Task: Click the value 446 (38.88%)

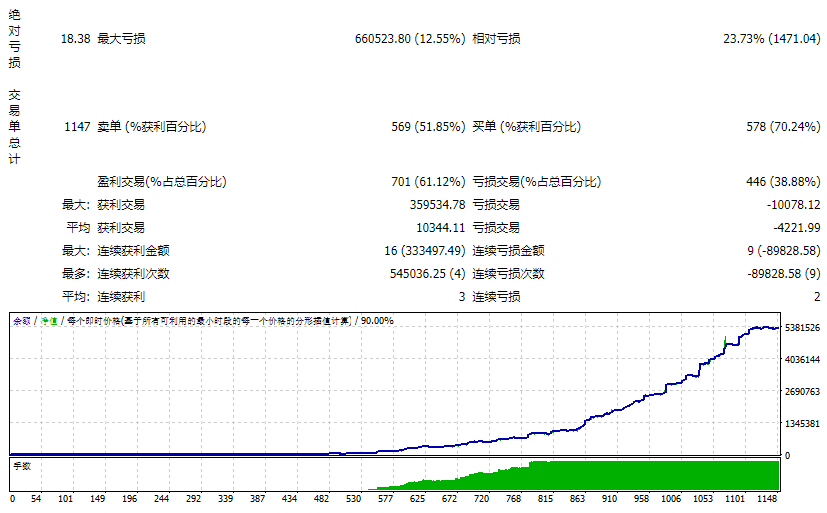Action: [x=783, y=182]
